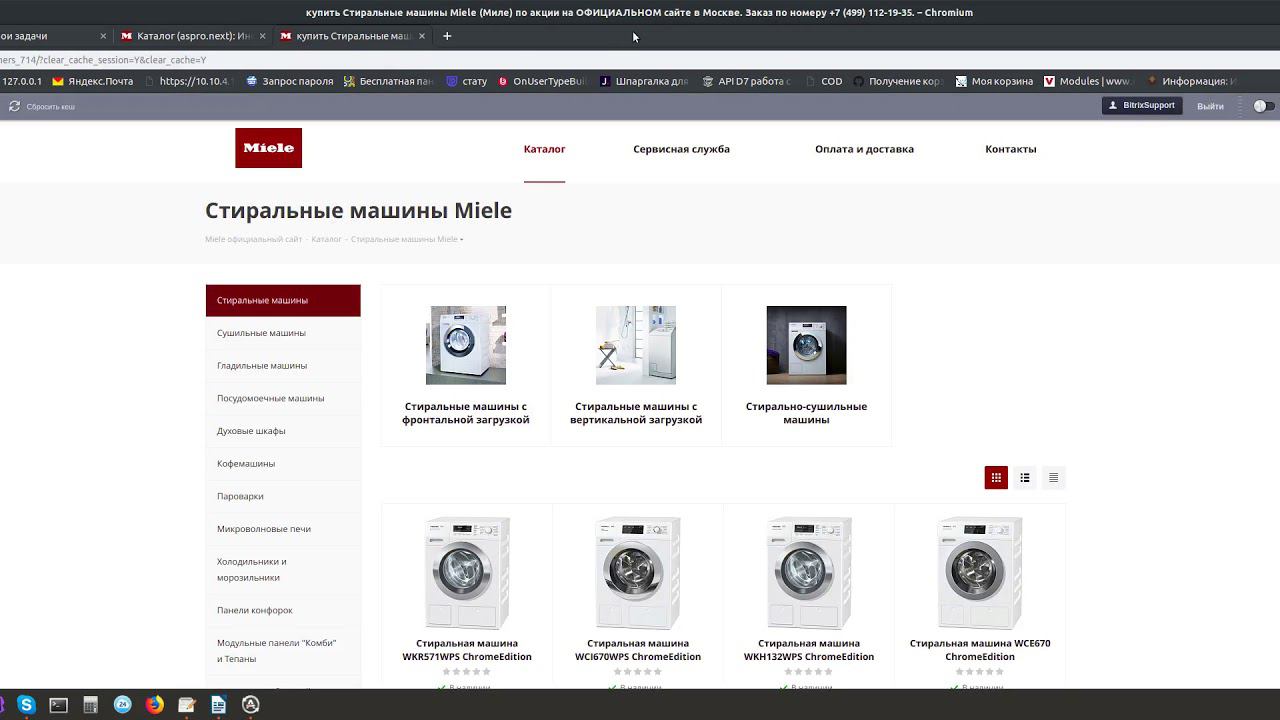Screen dimensions: 1280x720
Task: Open top-loading washing machines category image
Action: point(636,345)
